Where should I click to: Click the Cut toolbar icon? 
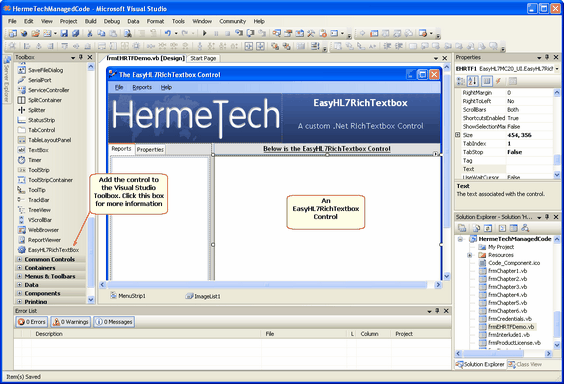click(x=90, y=33)
